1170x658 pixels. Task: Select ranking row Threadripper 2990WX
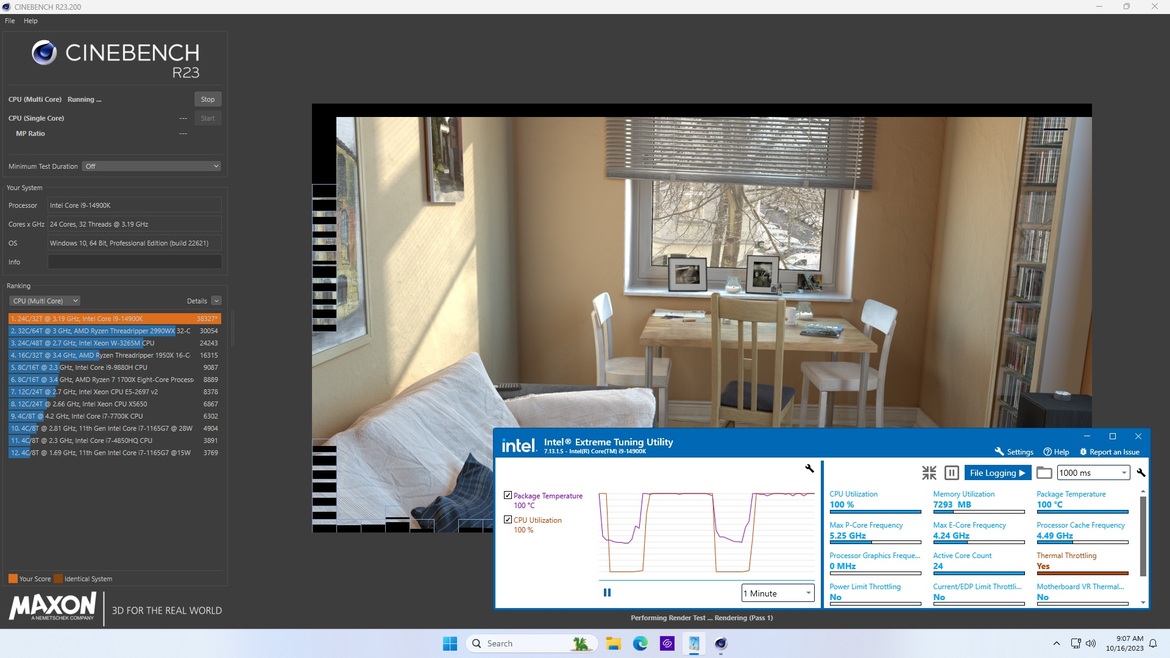(x=114, y=330)
